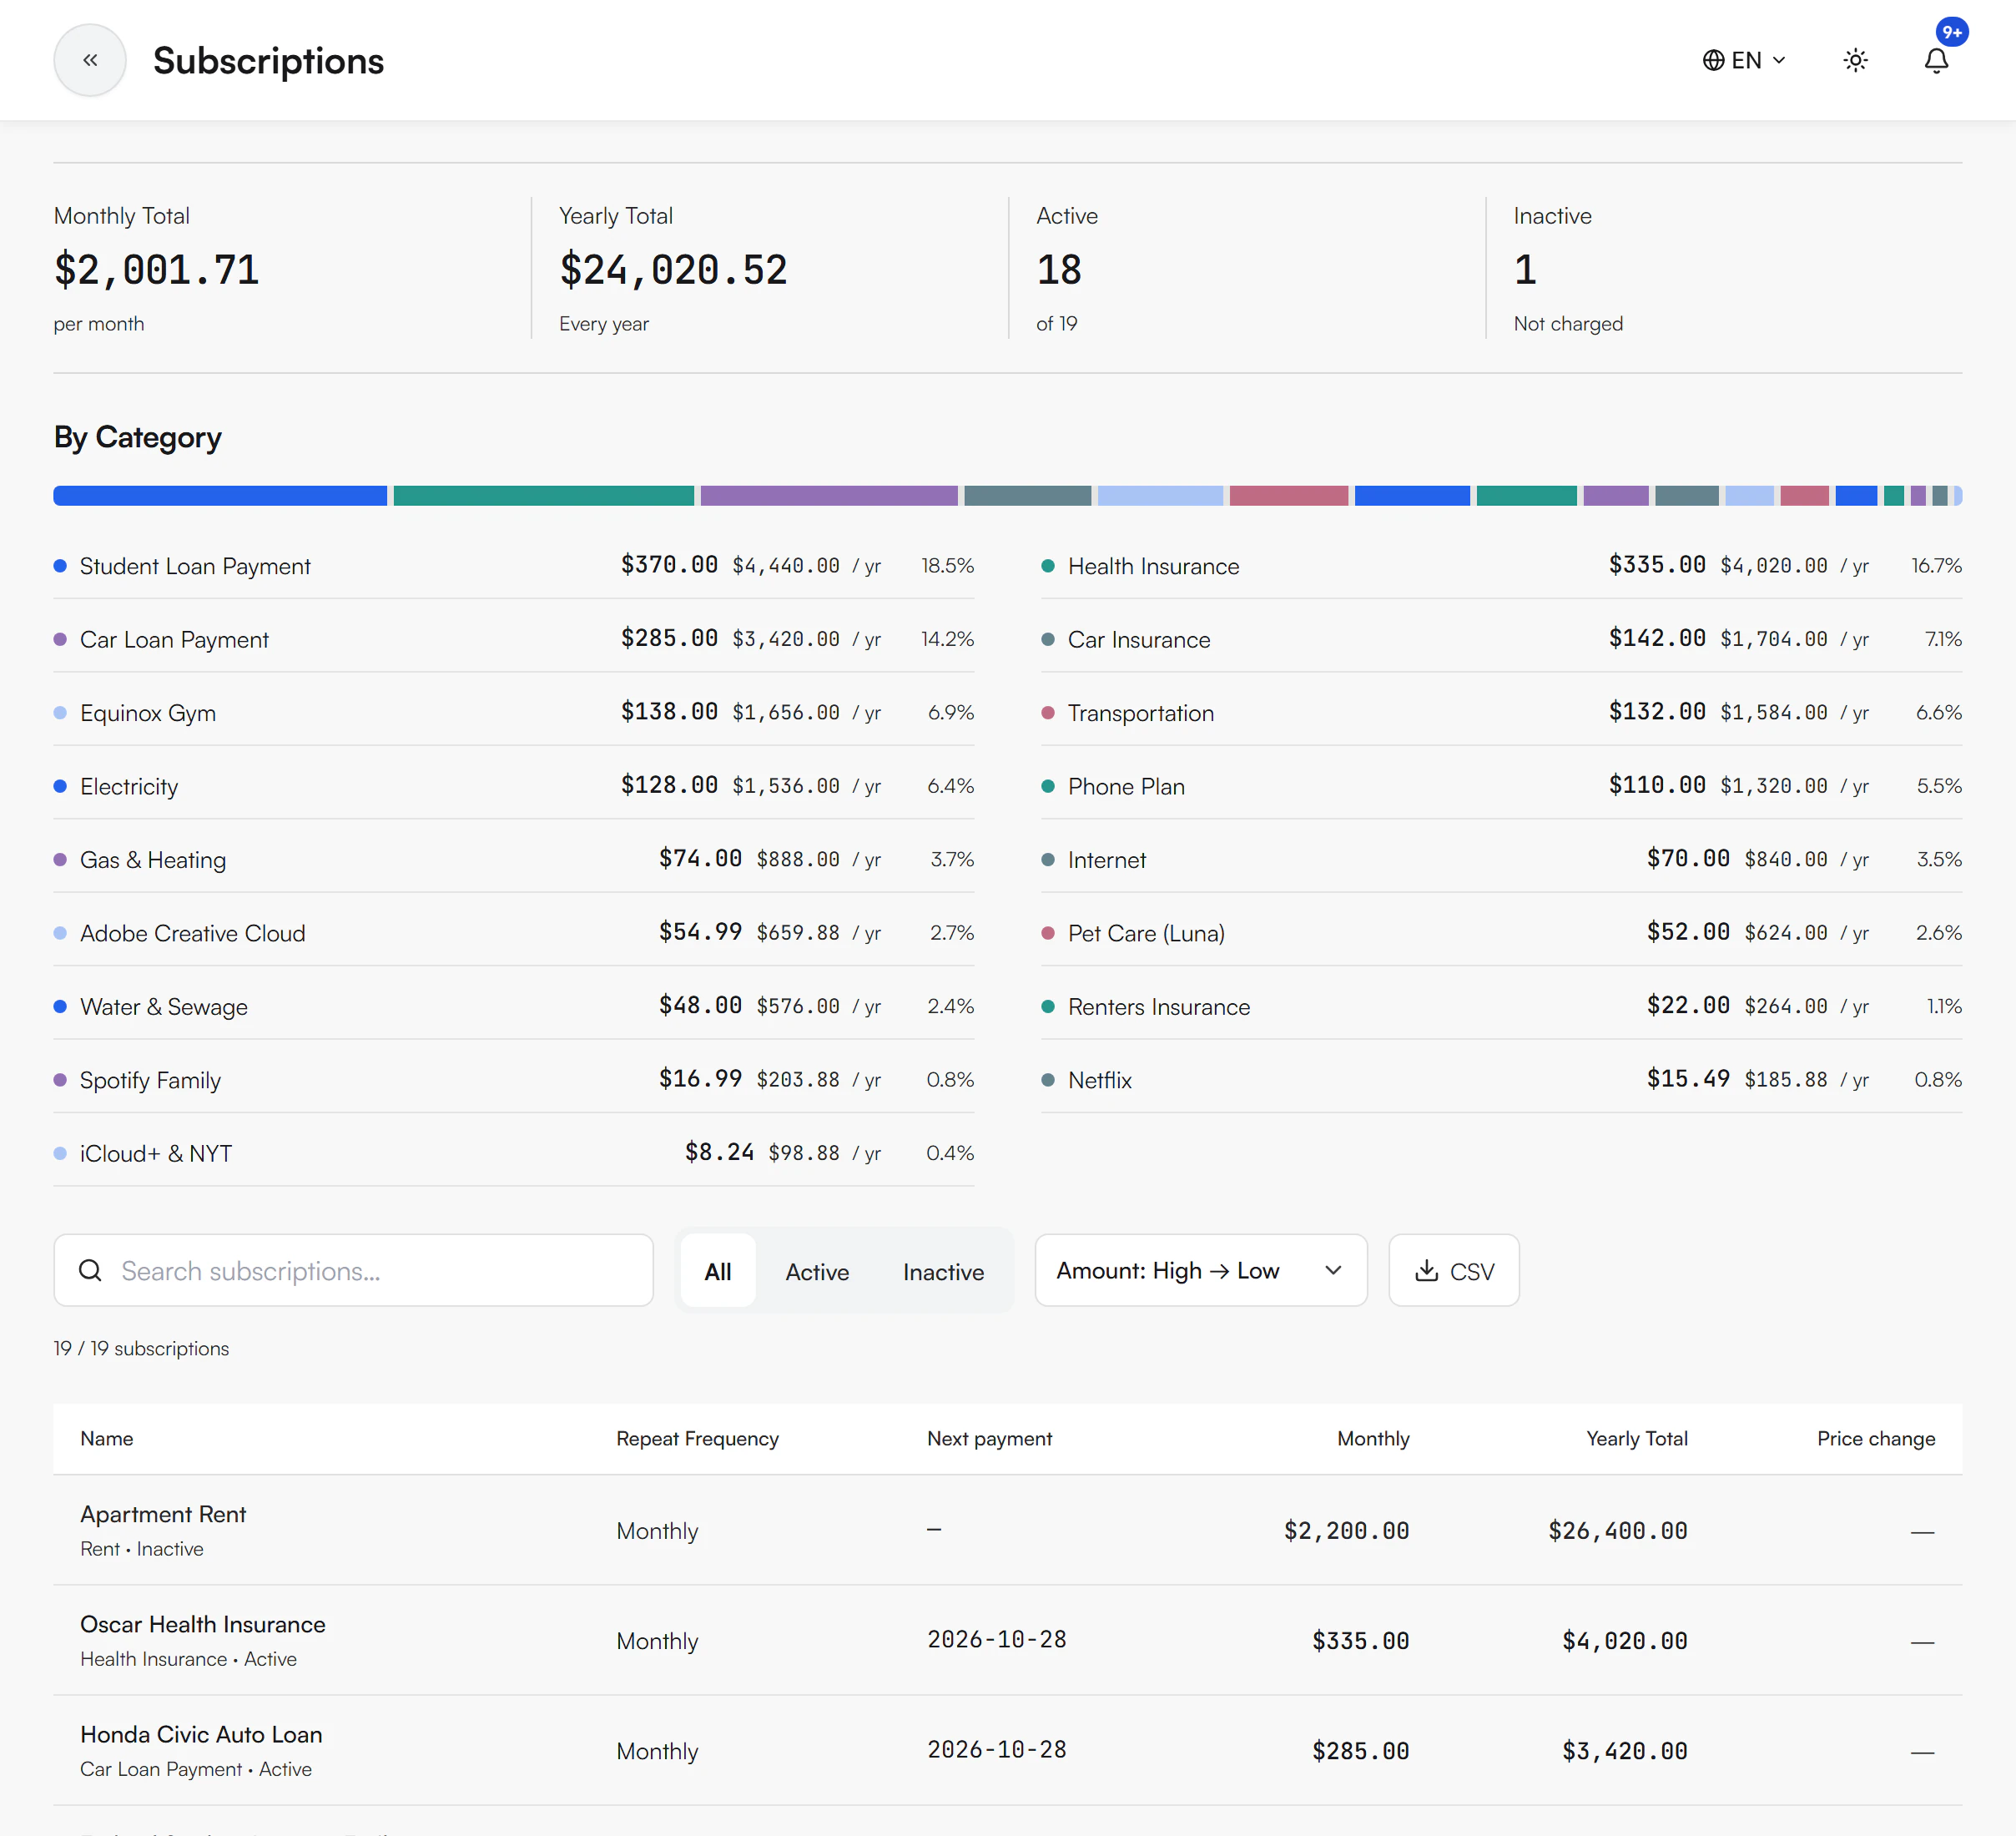Open the globe language icon
This screenshot has width=2016, height=1836.
[1713, 60]
